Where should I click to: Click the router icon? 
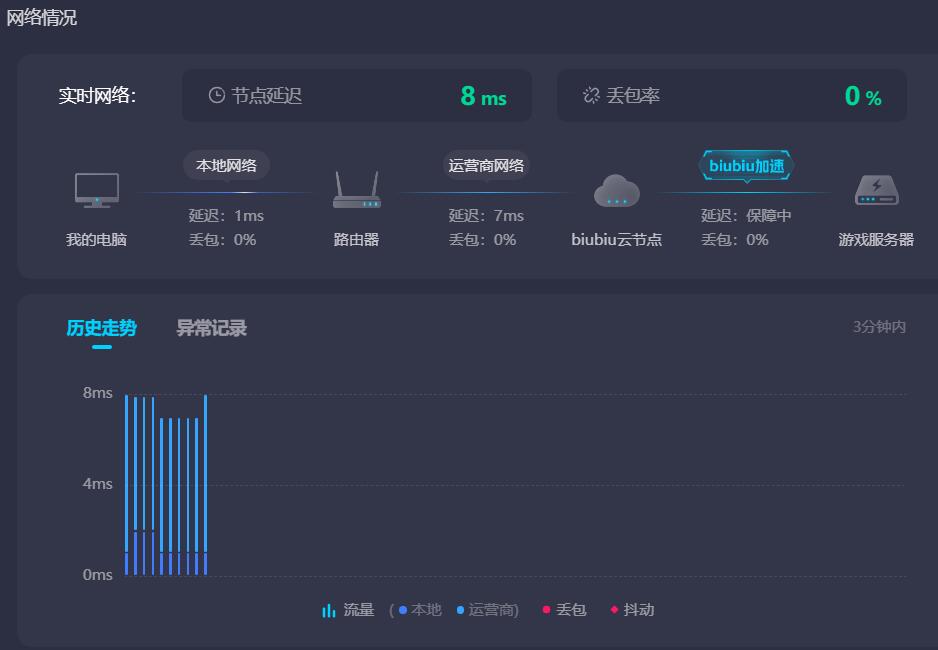356,190
